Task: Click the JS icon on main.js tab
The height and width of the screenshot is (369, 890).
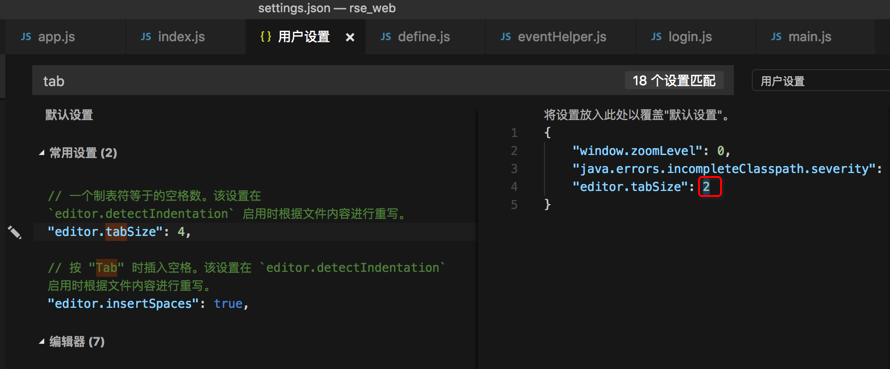Action: coord(776,37)
